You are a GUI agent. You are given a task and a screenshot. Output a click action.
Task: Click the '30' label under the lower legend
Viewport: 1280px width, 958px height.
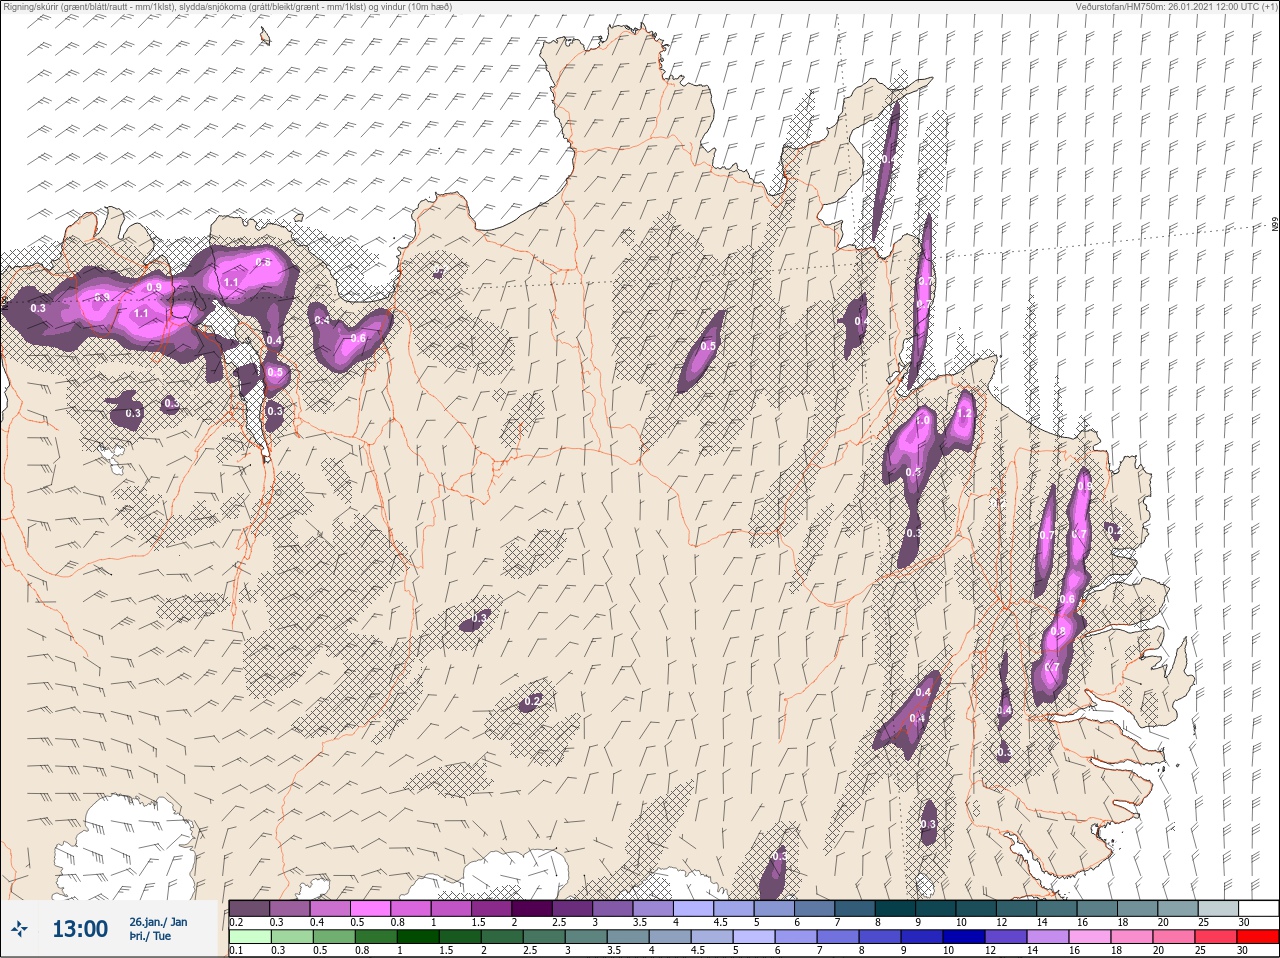(1243, 950)
